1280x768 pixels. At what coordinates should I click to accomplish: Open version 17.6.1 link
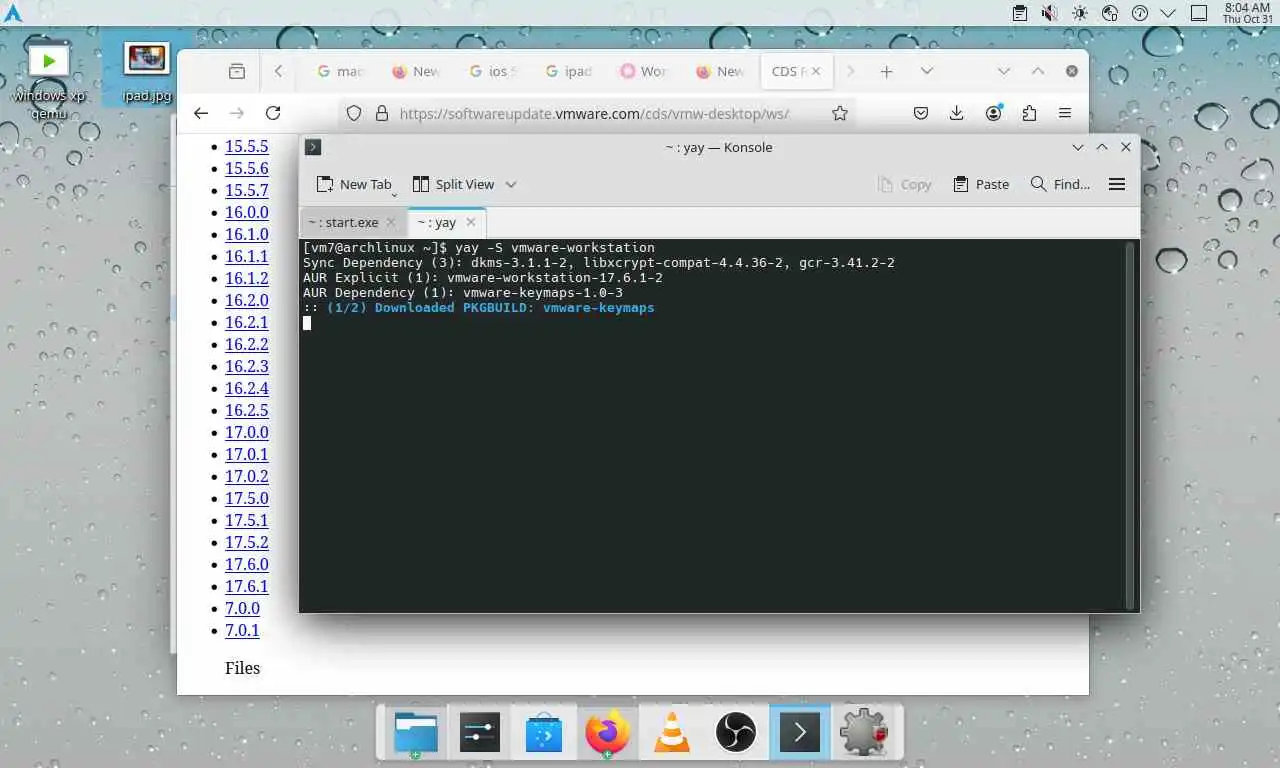click(x=246, y=586)
